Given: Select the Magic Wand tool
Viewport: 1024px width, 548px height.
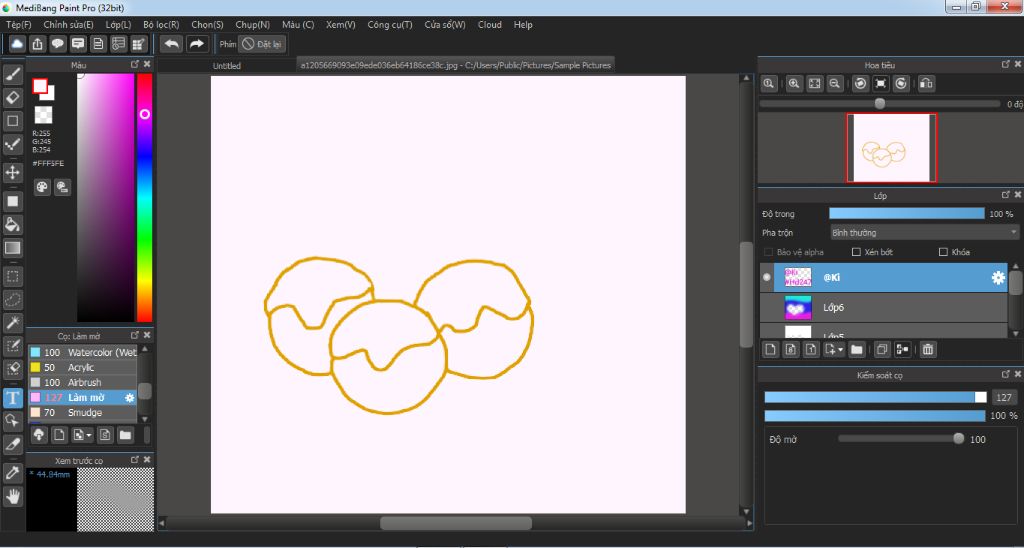Looking at the screenshot, I should point(12,322).
